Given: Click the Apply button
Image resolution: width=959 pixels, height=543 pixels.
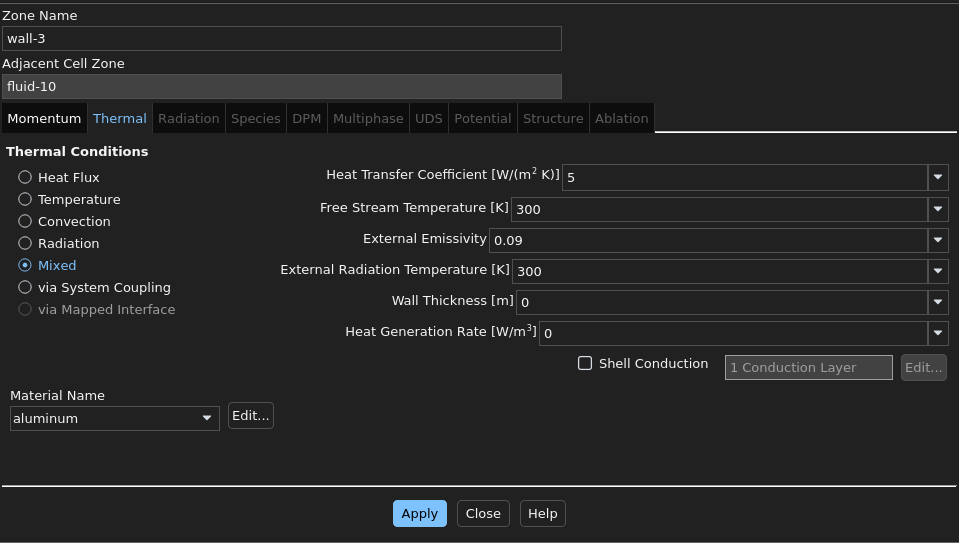Looking at the screenshot, I should point(419,513).
